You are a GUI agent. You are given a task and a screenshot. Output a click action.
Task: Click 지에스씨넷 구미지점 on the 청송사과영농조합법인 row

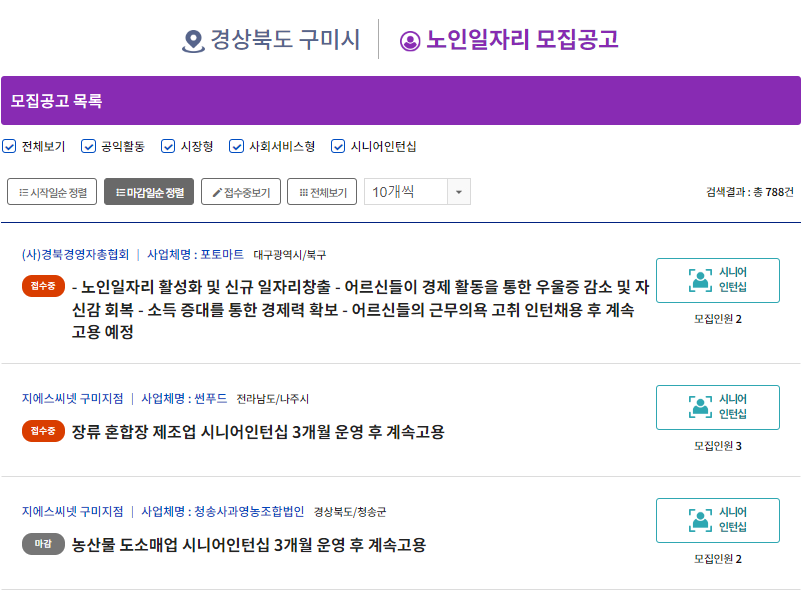[72, 512]
